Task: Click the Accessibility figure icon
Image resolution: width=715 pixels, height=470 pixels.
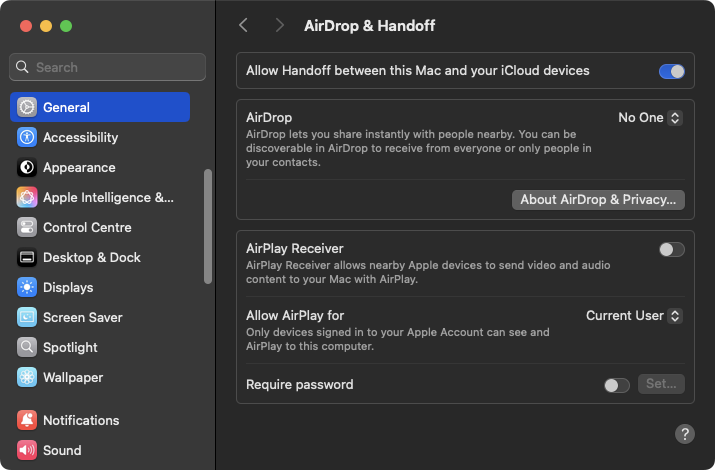Action: (27, 137)
